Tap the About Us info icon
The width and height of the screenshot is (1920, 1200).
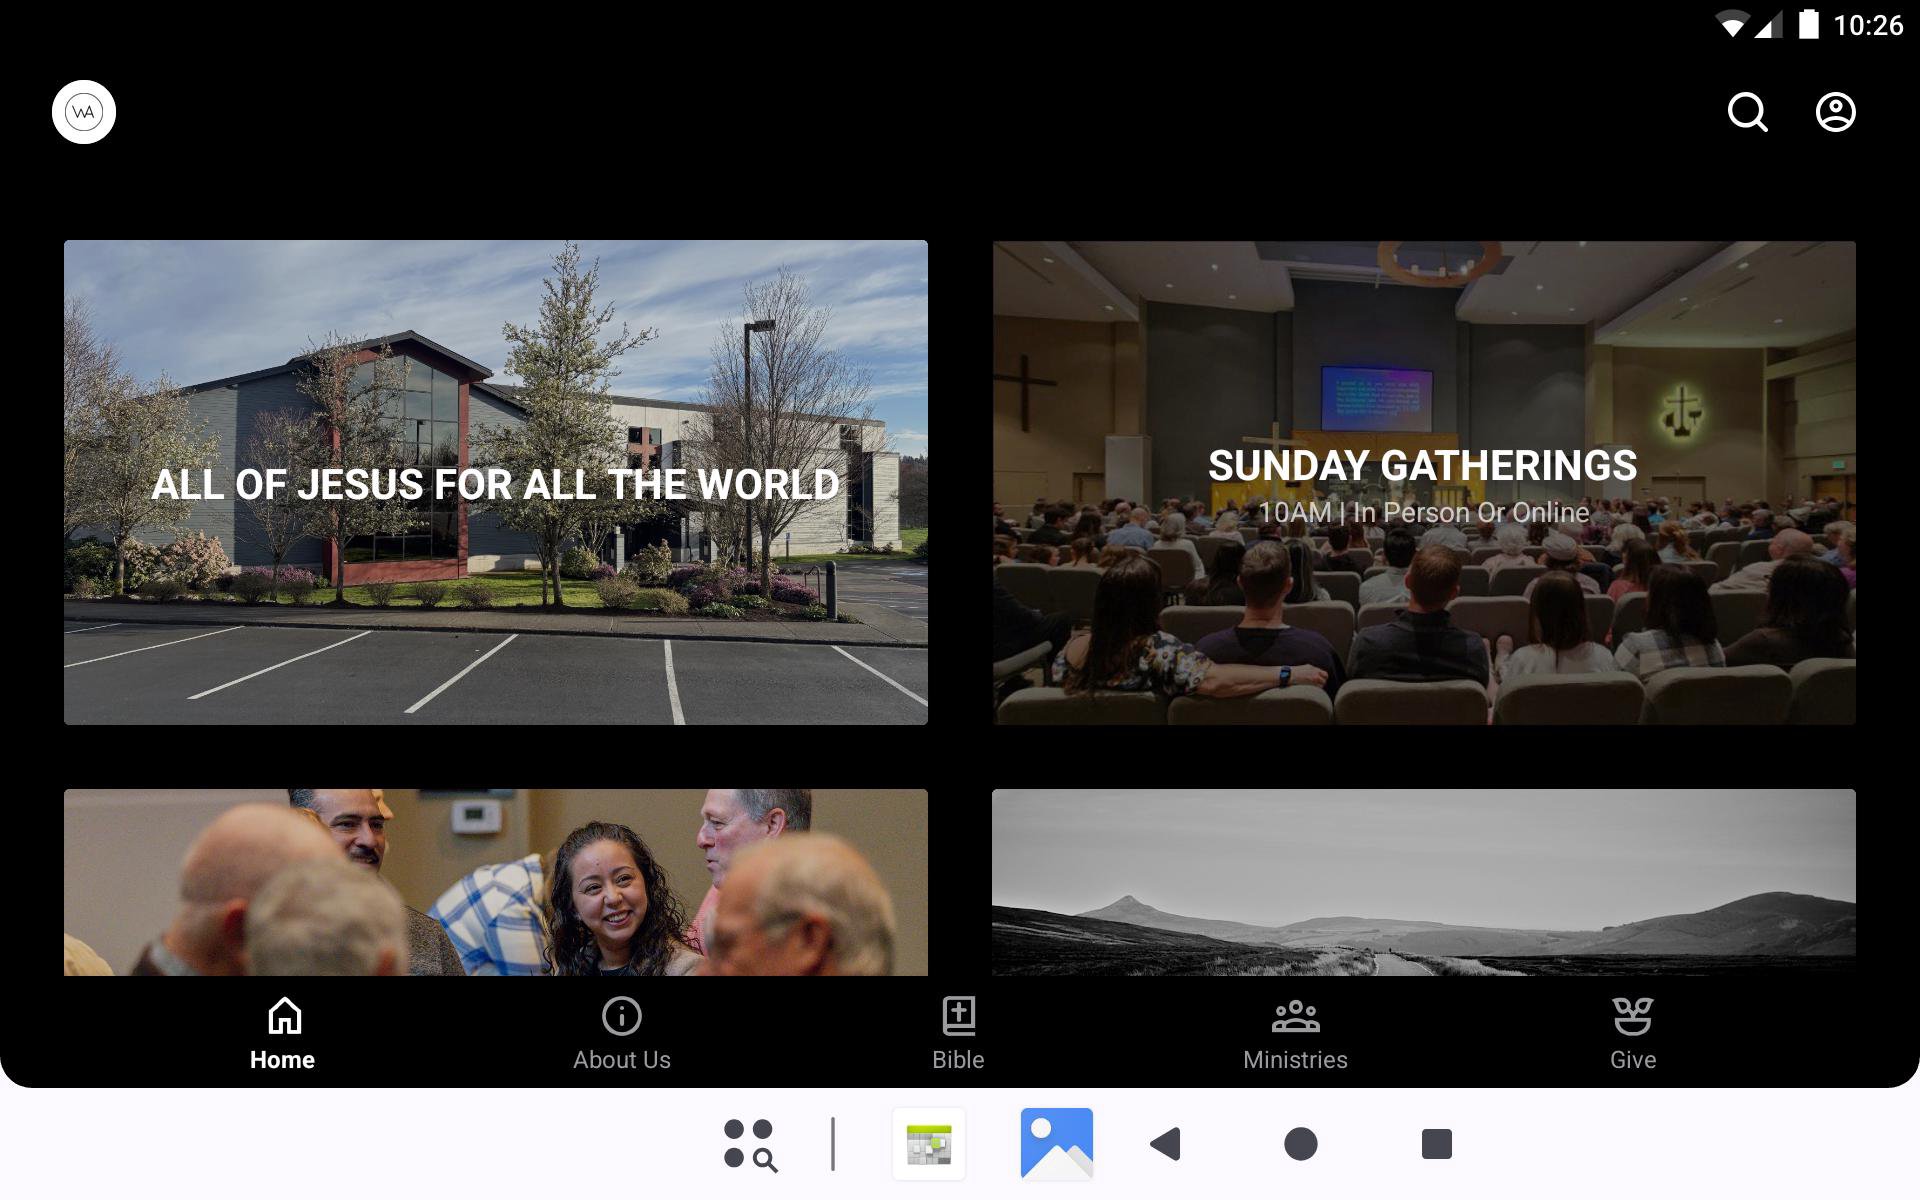[621, 1016]
